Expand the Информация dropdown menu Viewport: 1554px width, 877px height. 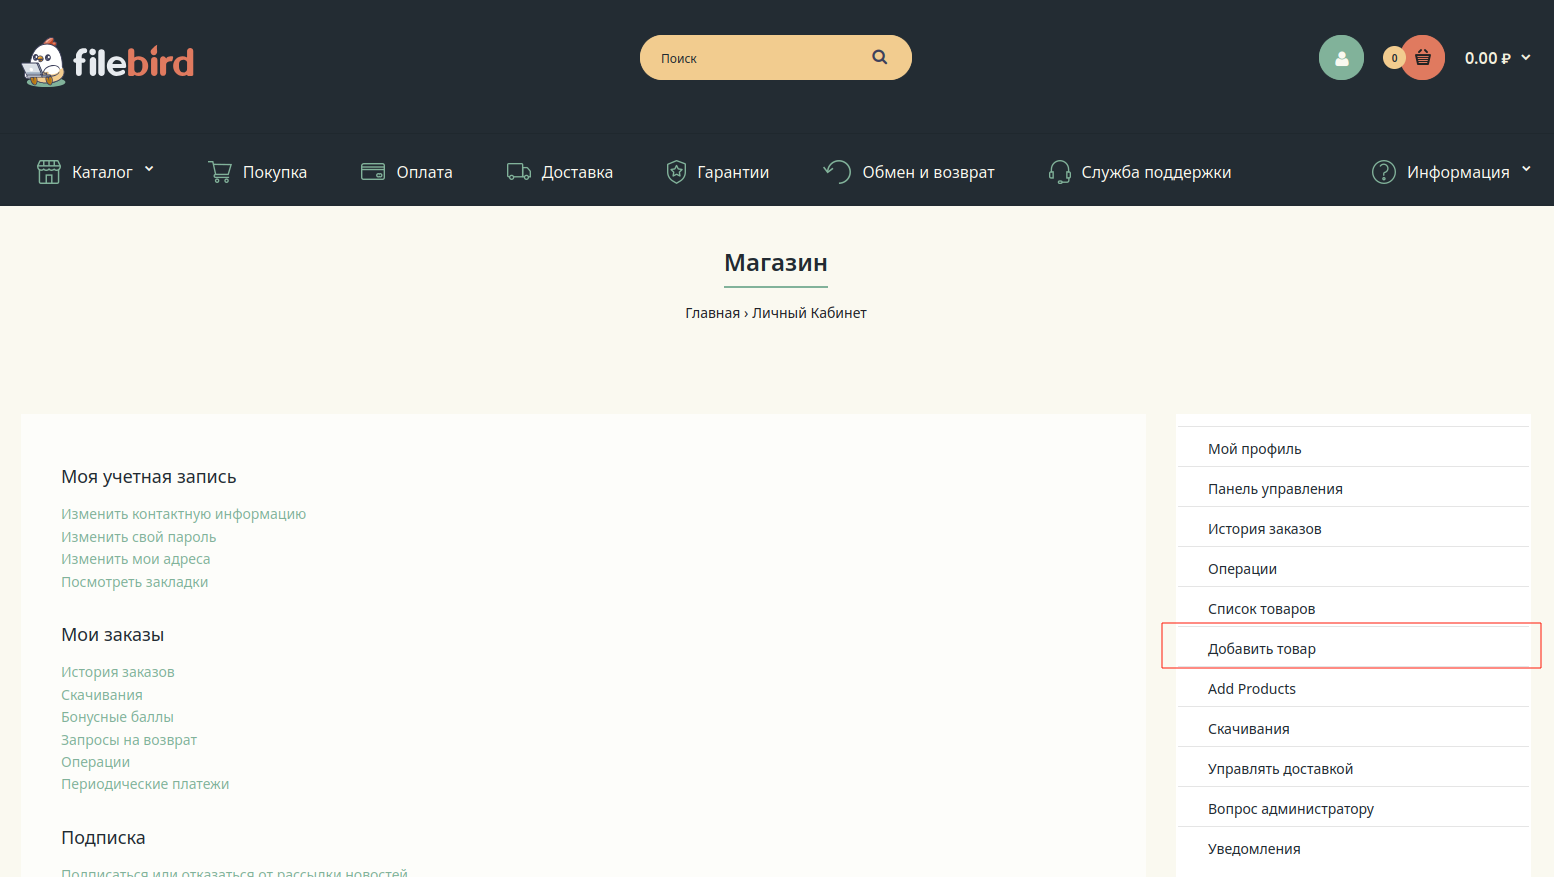pyautogui.click(x=1457, y=172)
